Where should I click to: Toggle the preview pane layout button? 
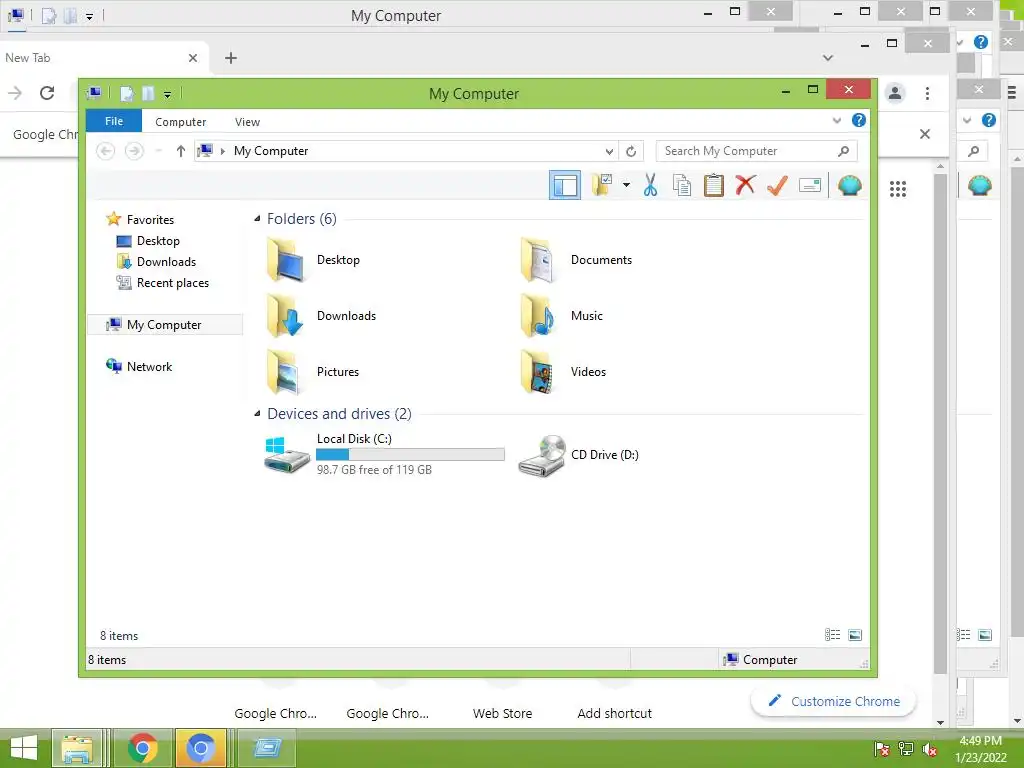[565, 185]
